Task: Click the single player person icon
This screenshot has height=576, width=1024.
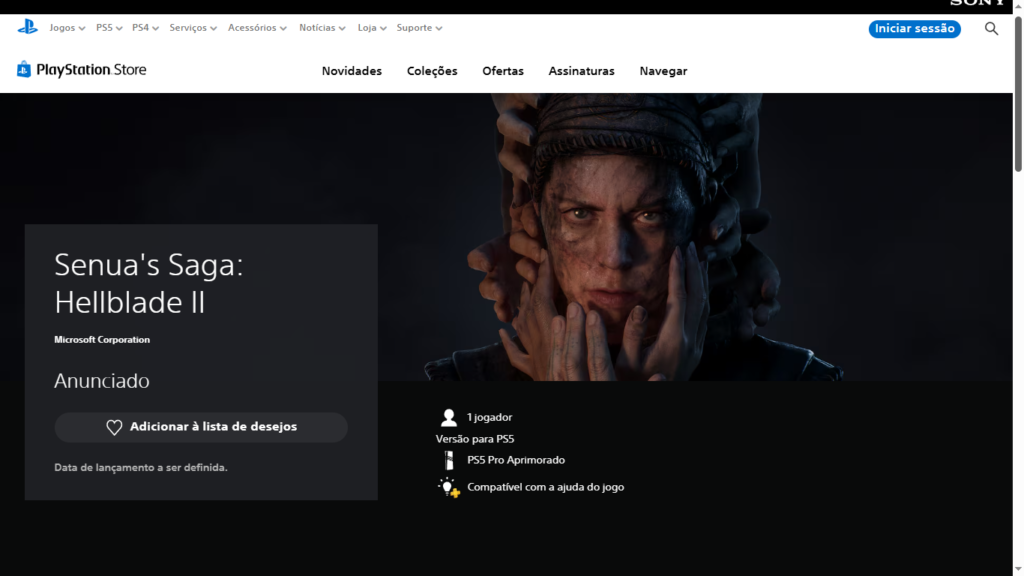Action: click(x=449, y=417)
